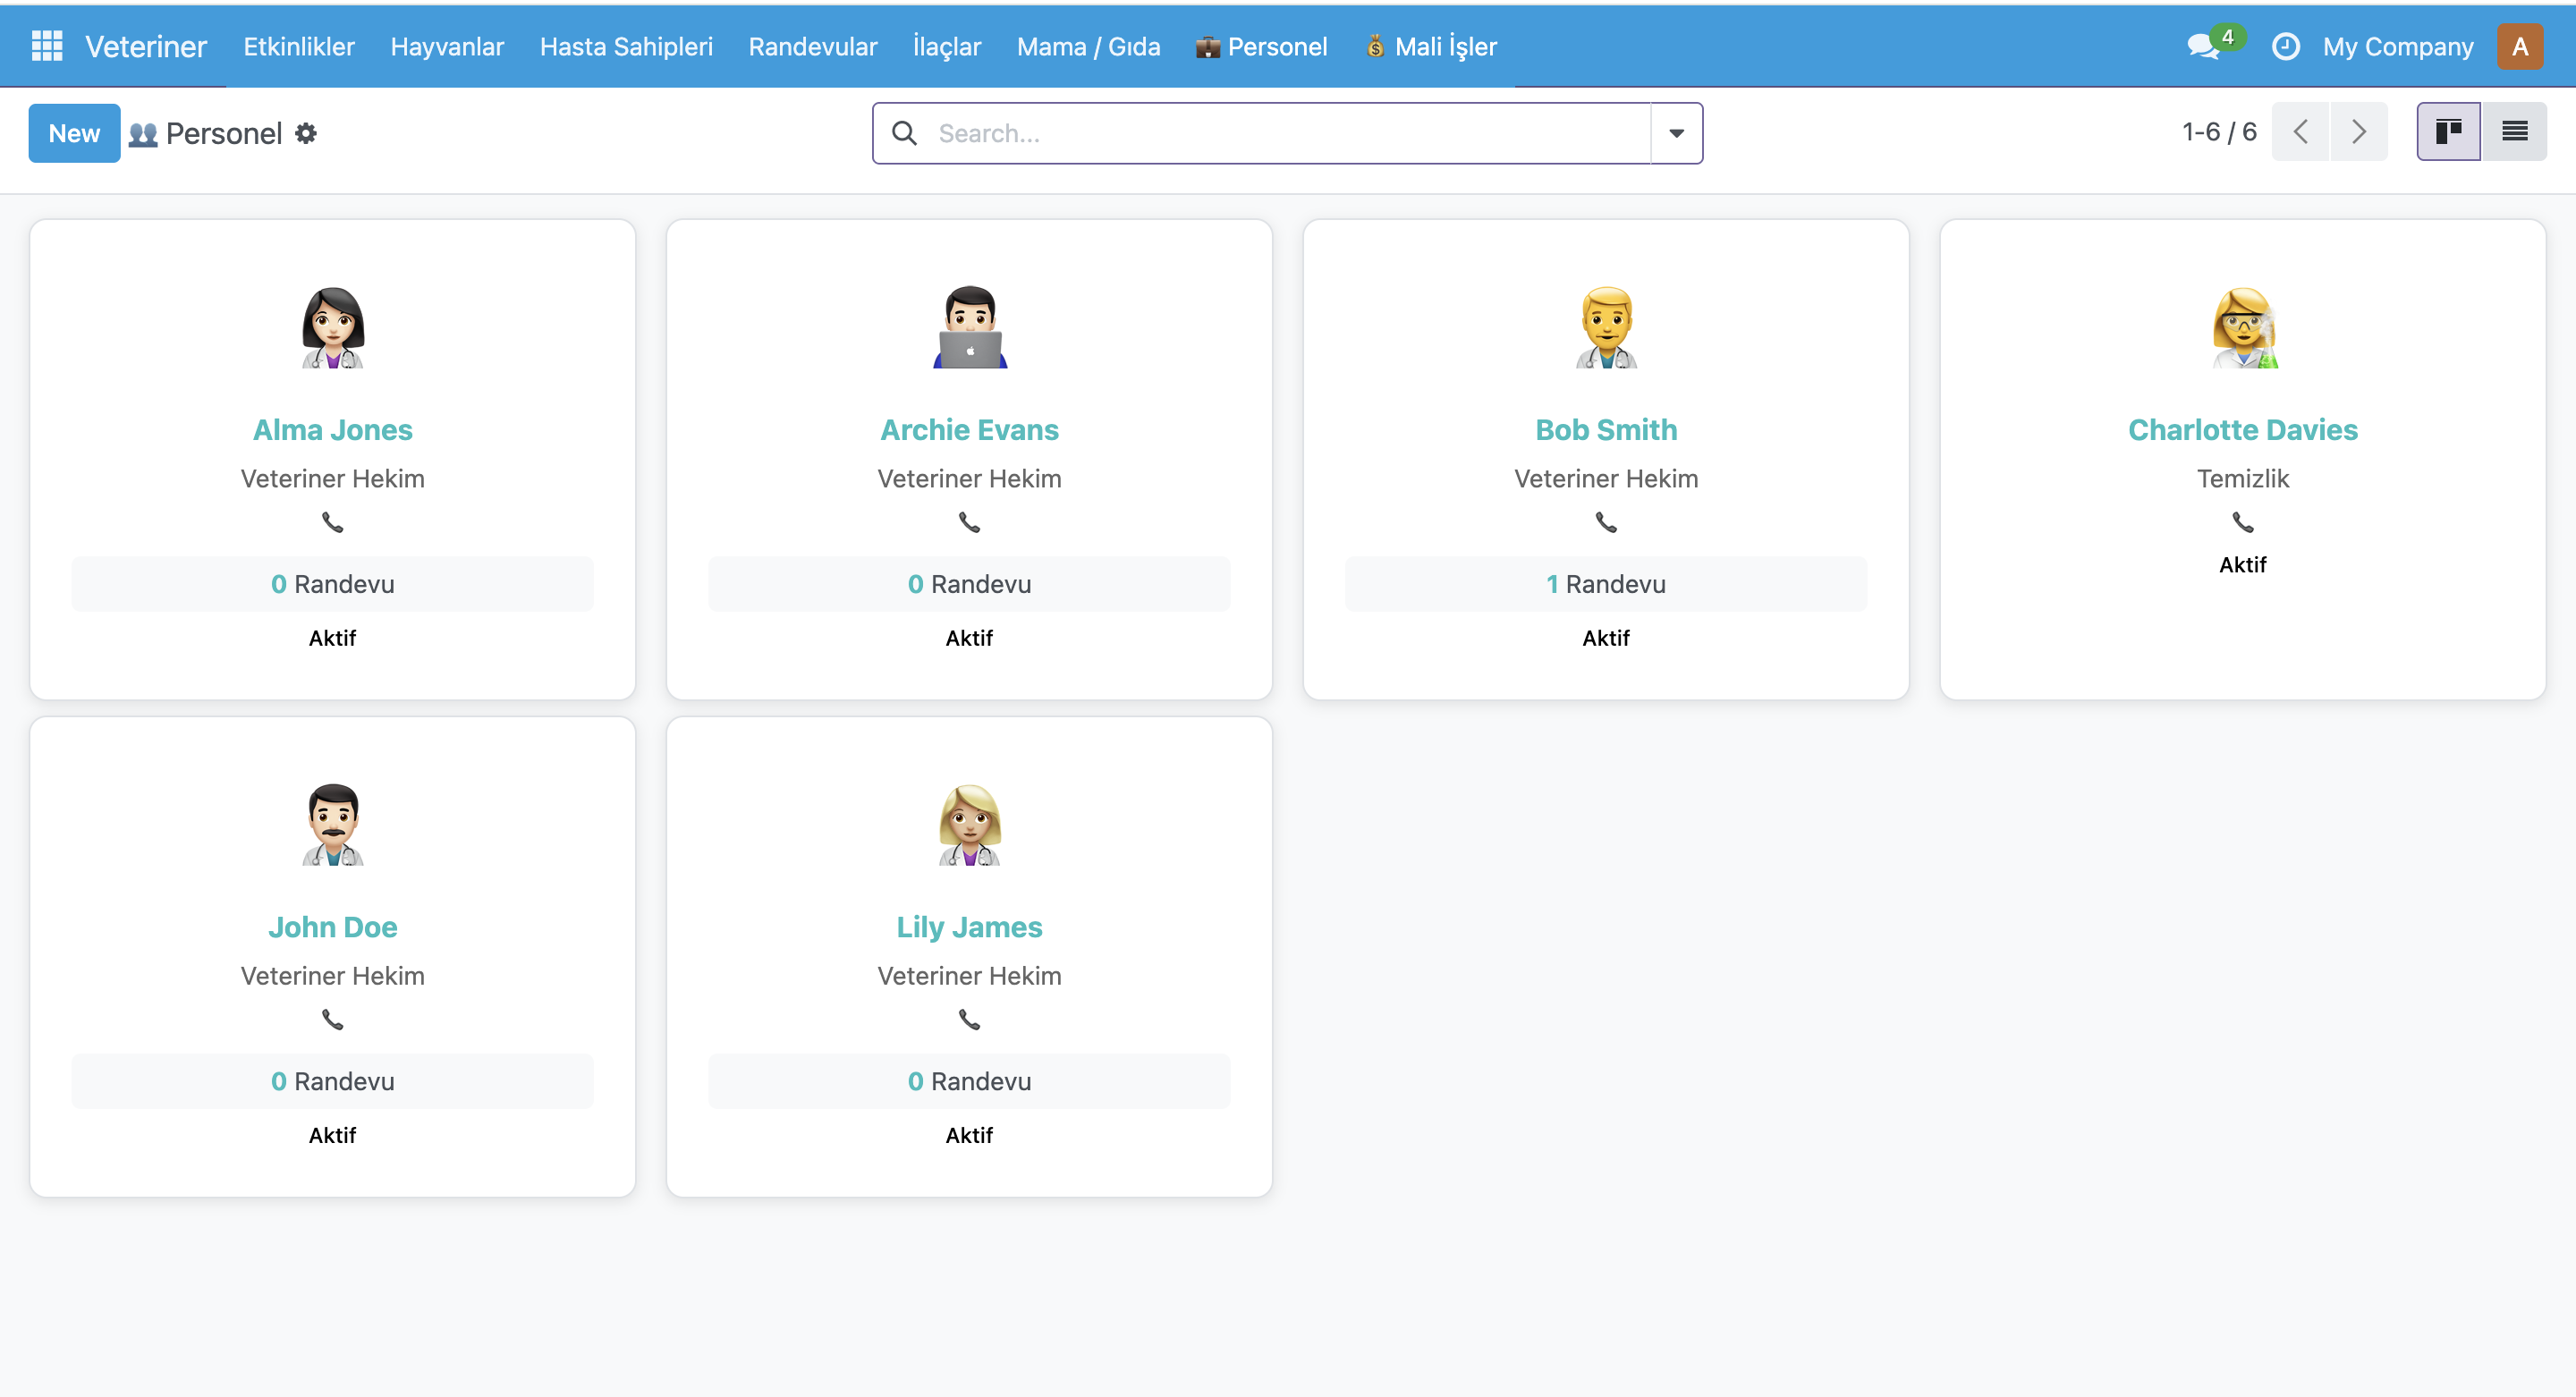This screenshot has width=2576, height=1397.
Task: Open the apps grid home menu
Action: click(x=47, y=46)
